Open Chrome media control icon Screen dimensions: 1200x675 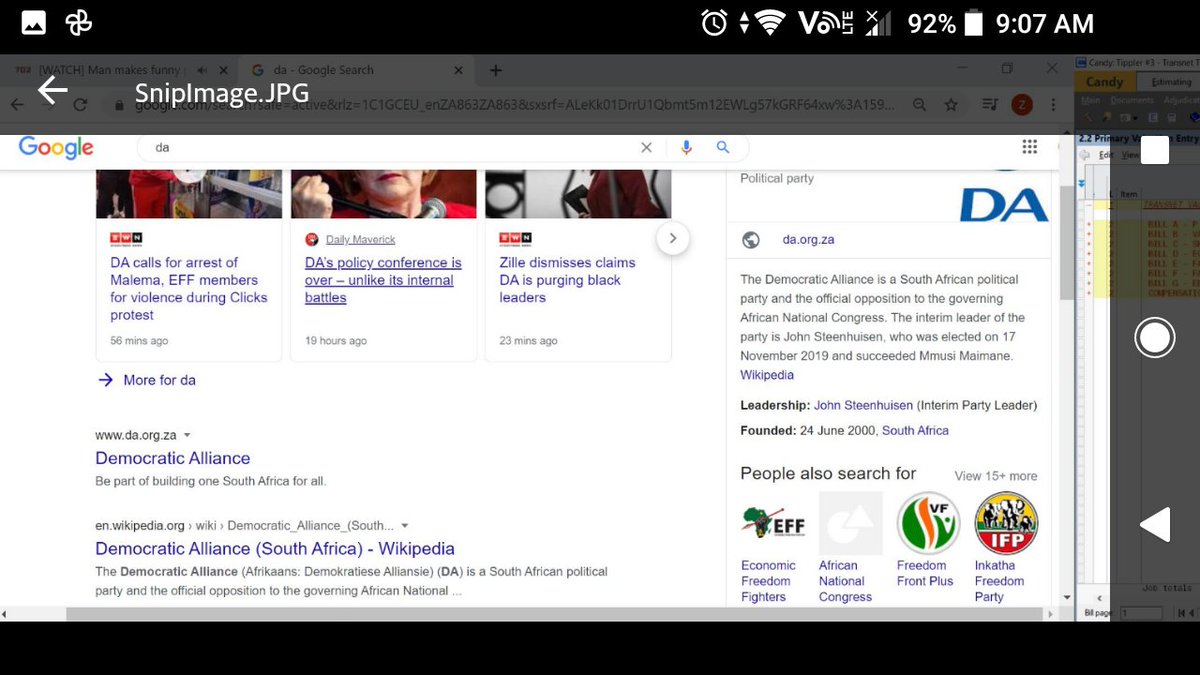click(x=990, y=104)
